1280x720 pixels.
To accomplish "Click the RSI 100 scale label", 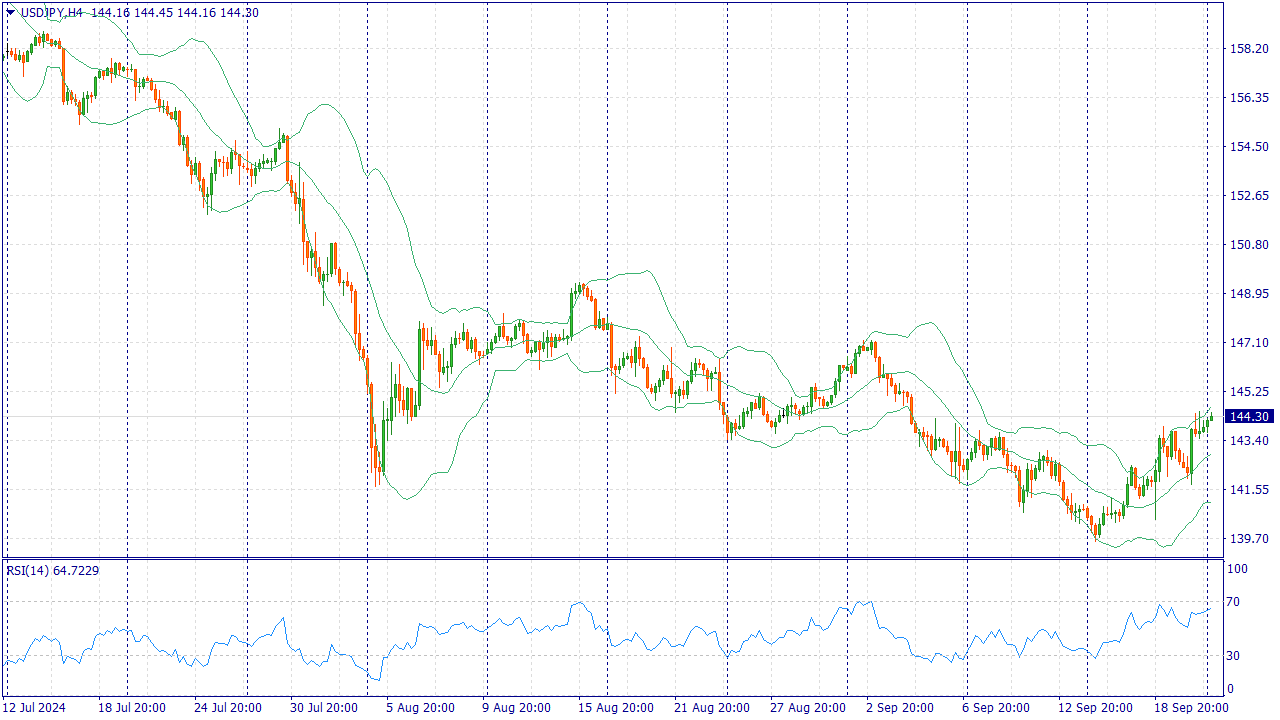I will pyautogui.click(x=1237, y=569).
